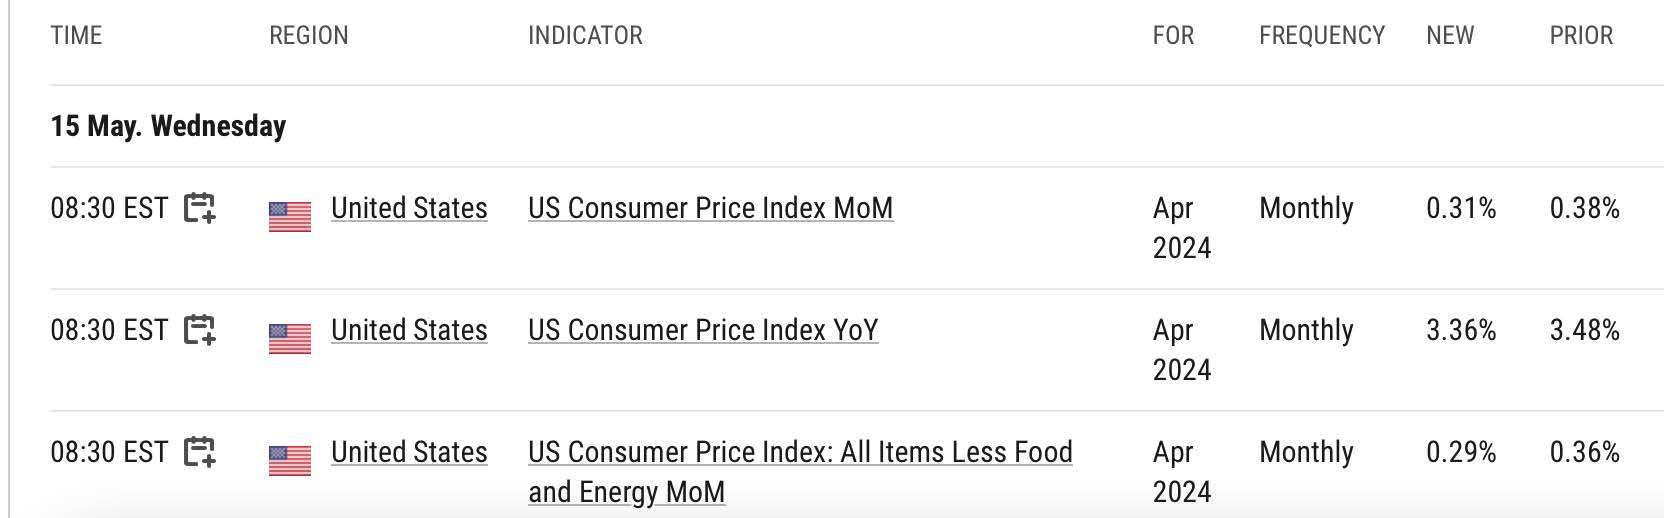The width and height of the screenshot is (1664, 518).
Task: Add US Consumer Price Index YoY to calendar
Action: tap(200, 330)
